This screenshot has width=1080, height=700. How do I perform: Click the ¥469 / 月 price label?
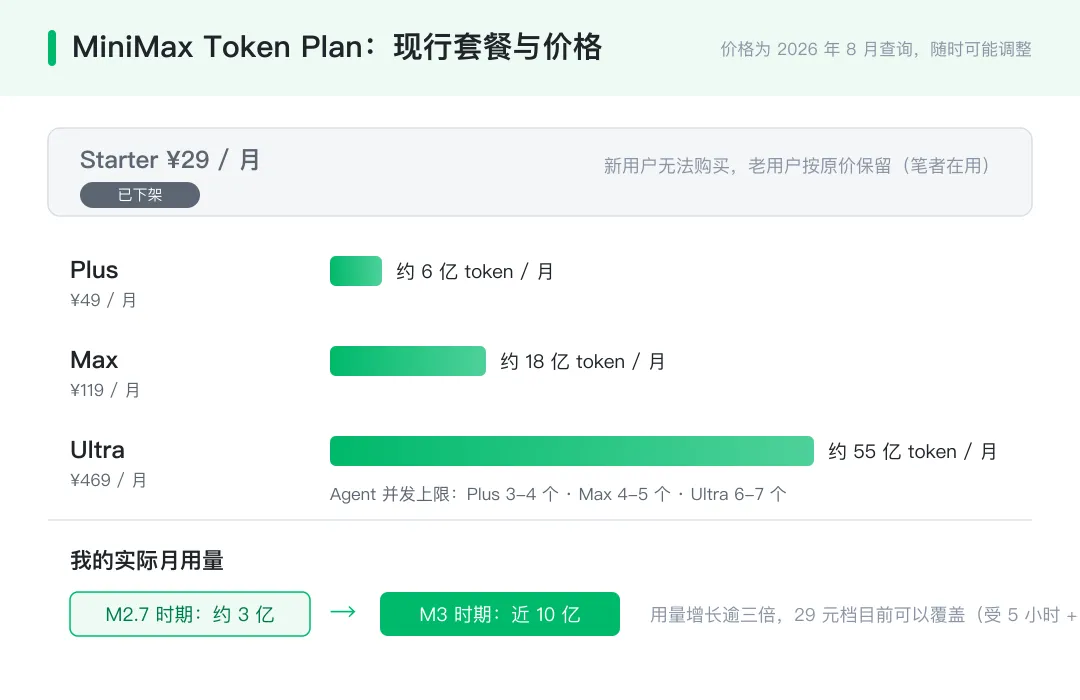point(108,480)
